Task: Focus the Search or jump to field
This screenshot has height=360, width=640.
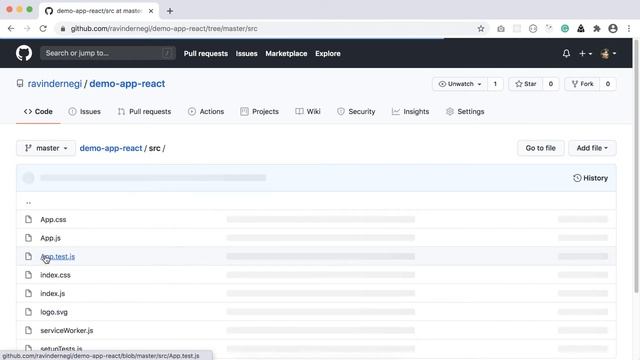Action: pyautogui.click(x=108, y=53)
